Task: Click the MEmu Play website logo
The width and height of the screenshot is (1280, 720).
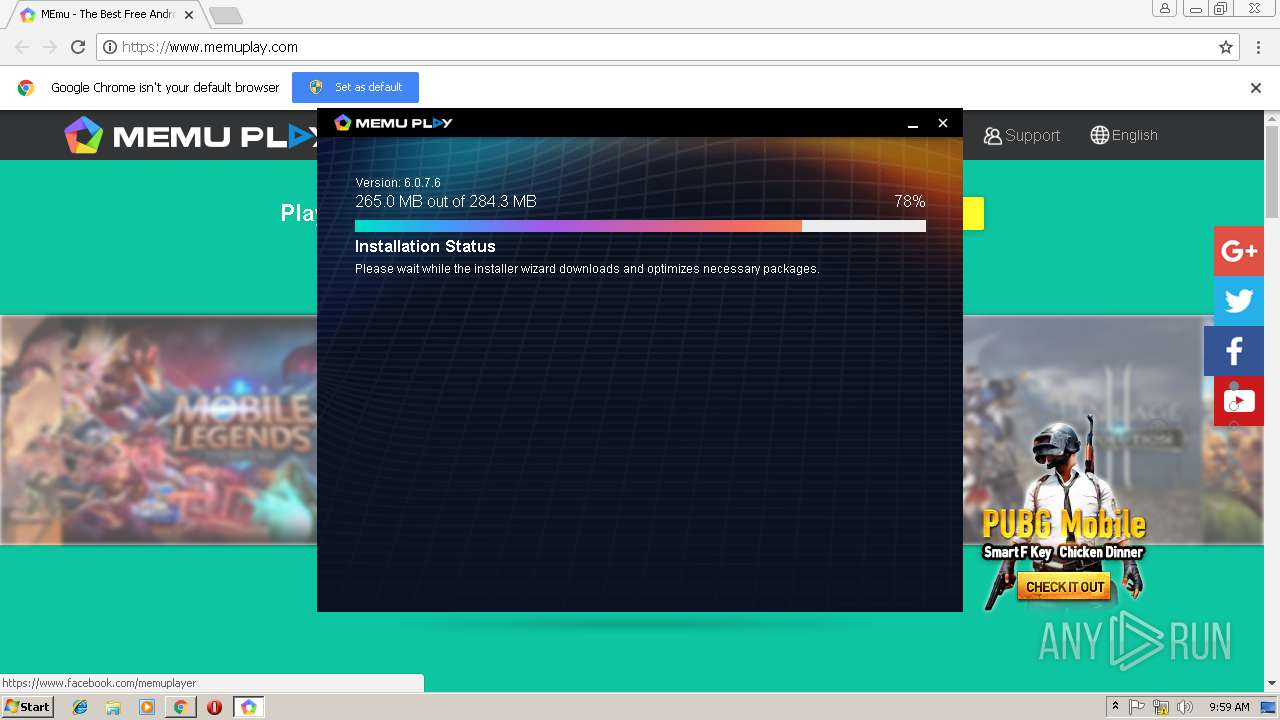Action: pos(190,135)
